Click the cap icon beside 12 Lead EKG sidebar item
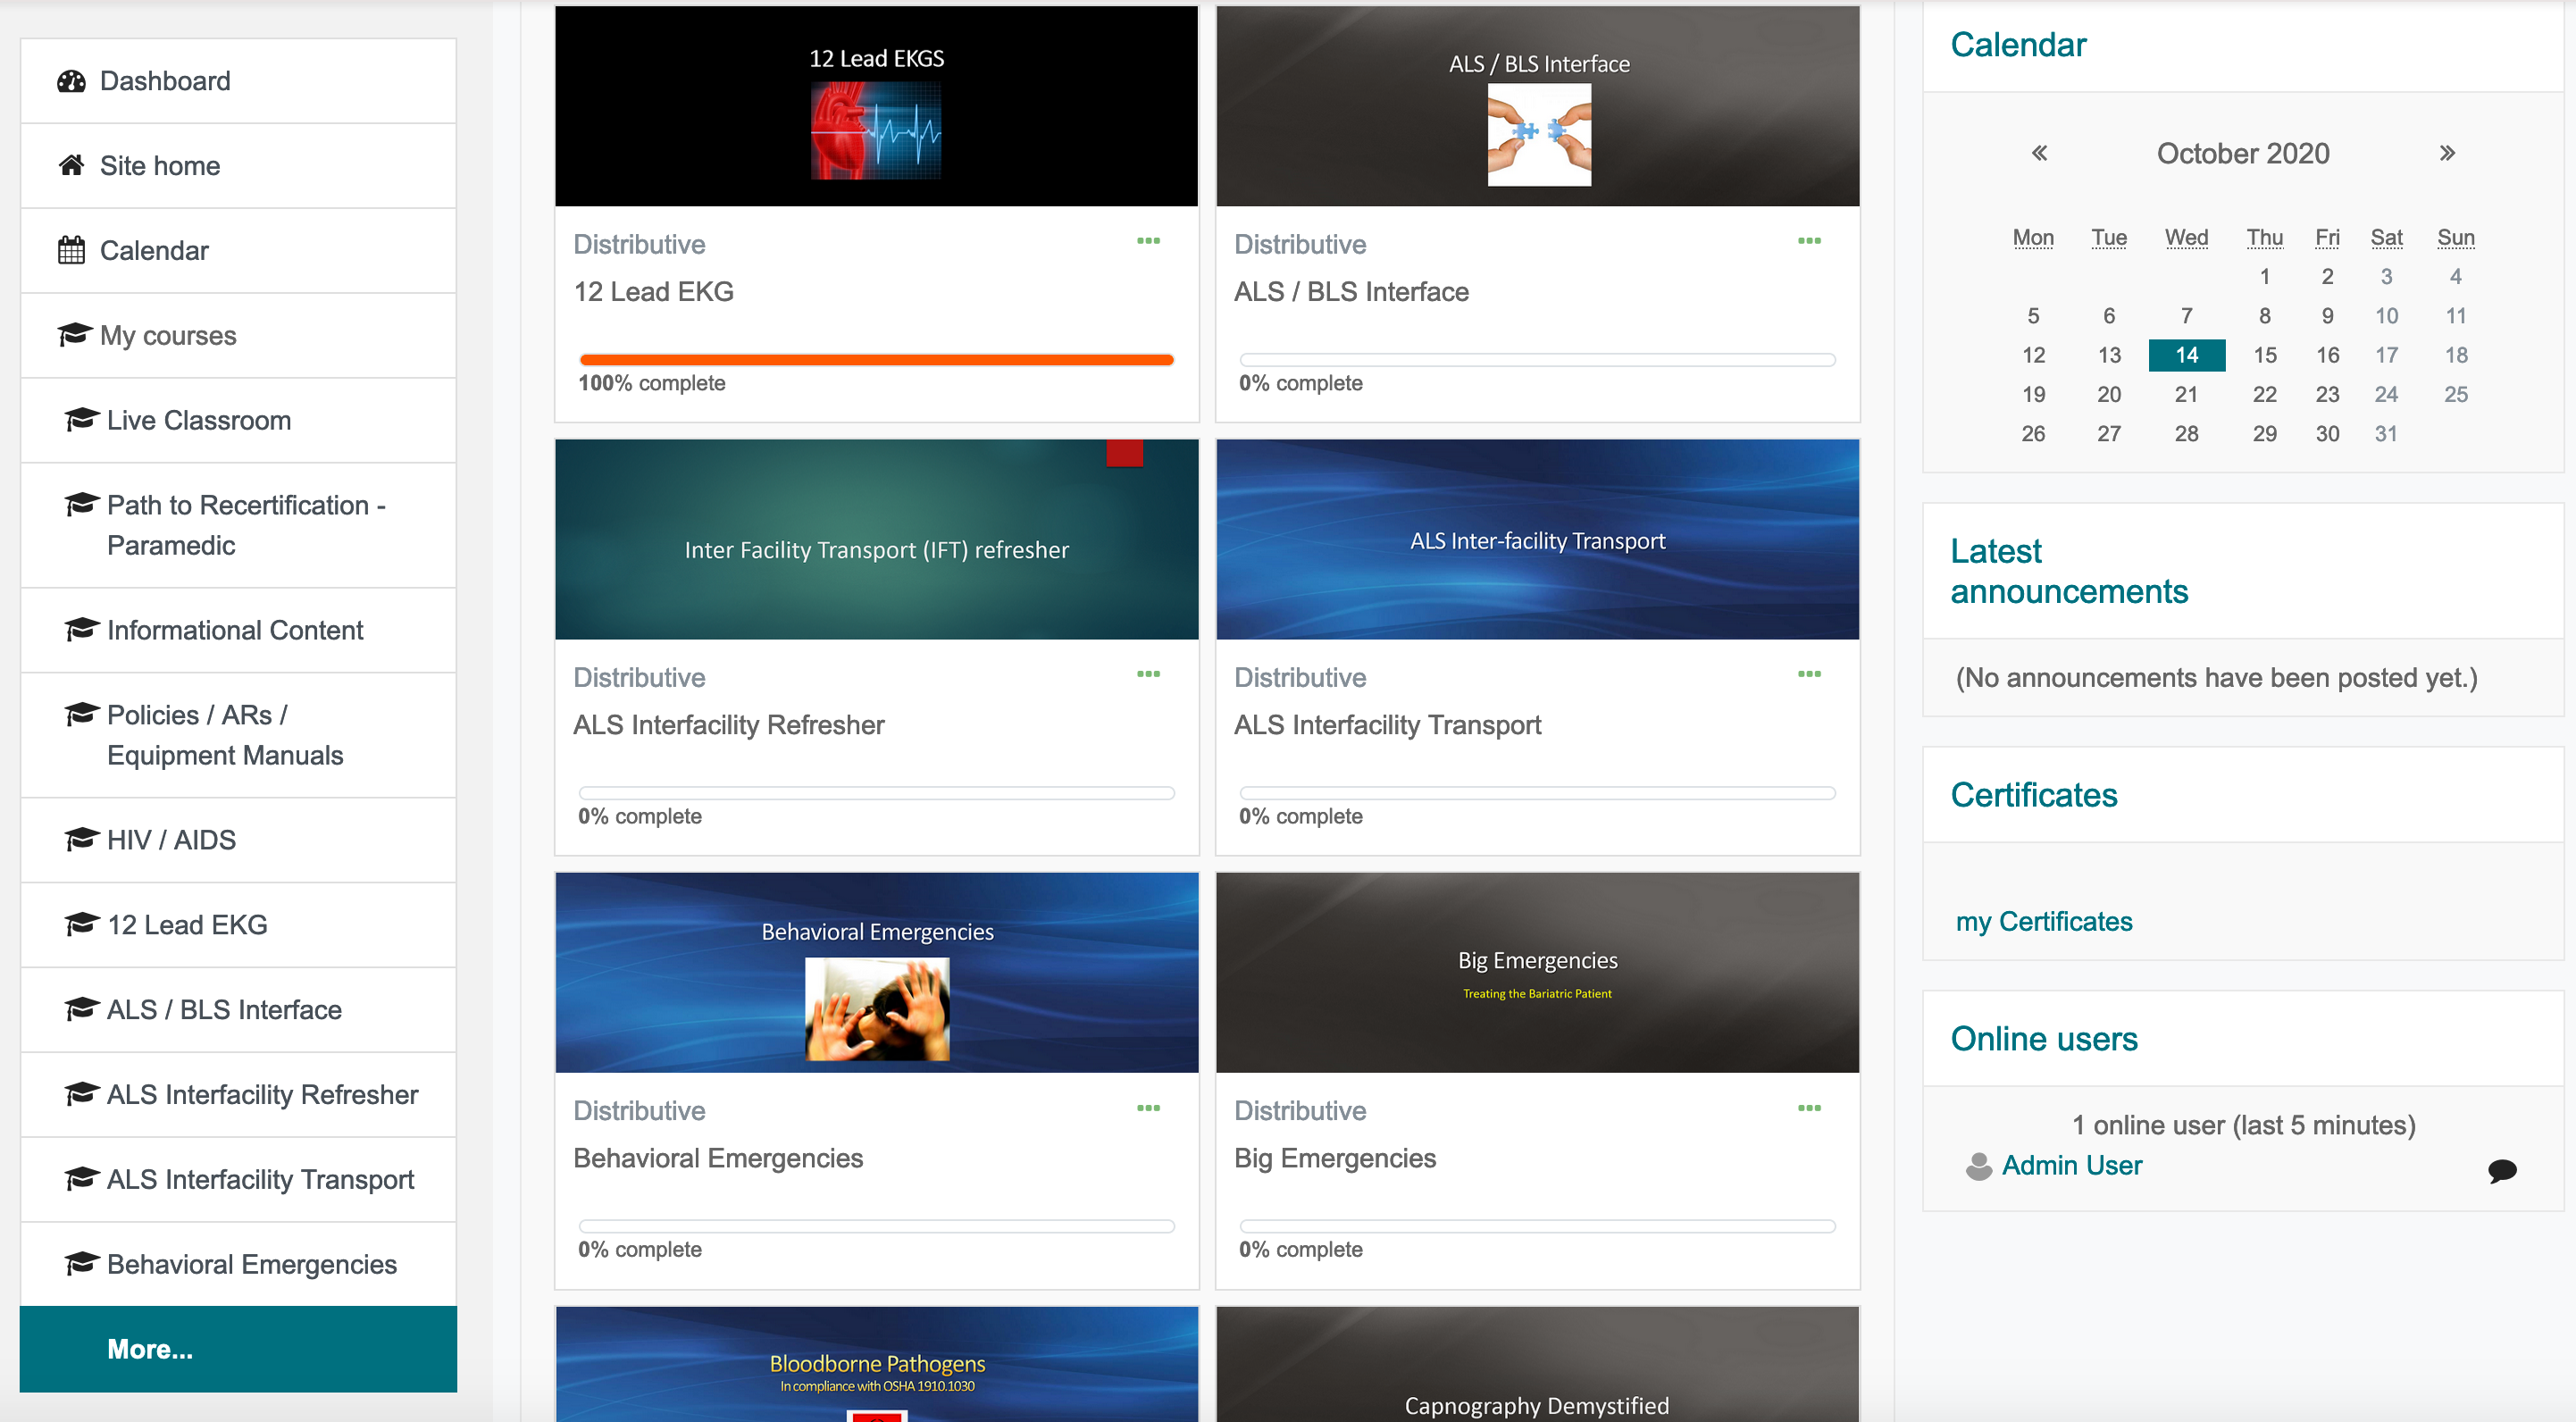Viewport: 2576px width, 1422px height. point(81,924)
